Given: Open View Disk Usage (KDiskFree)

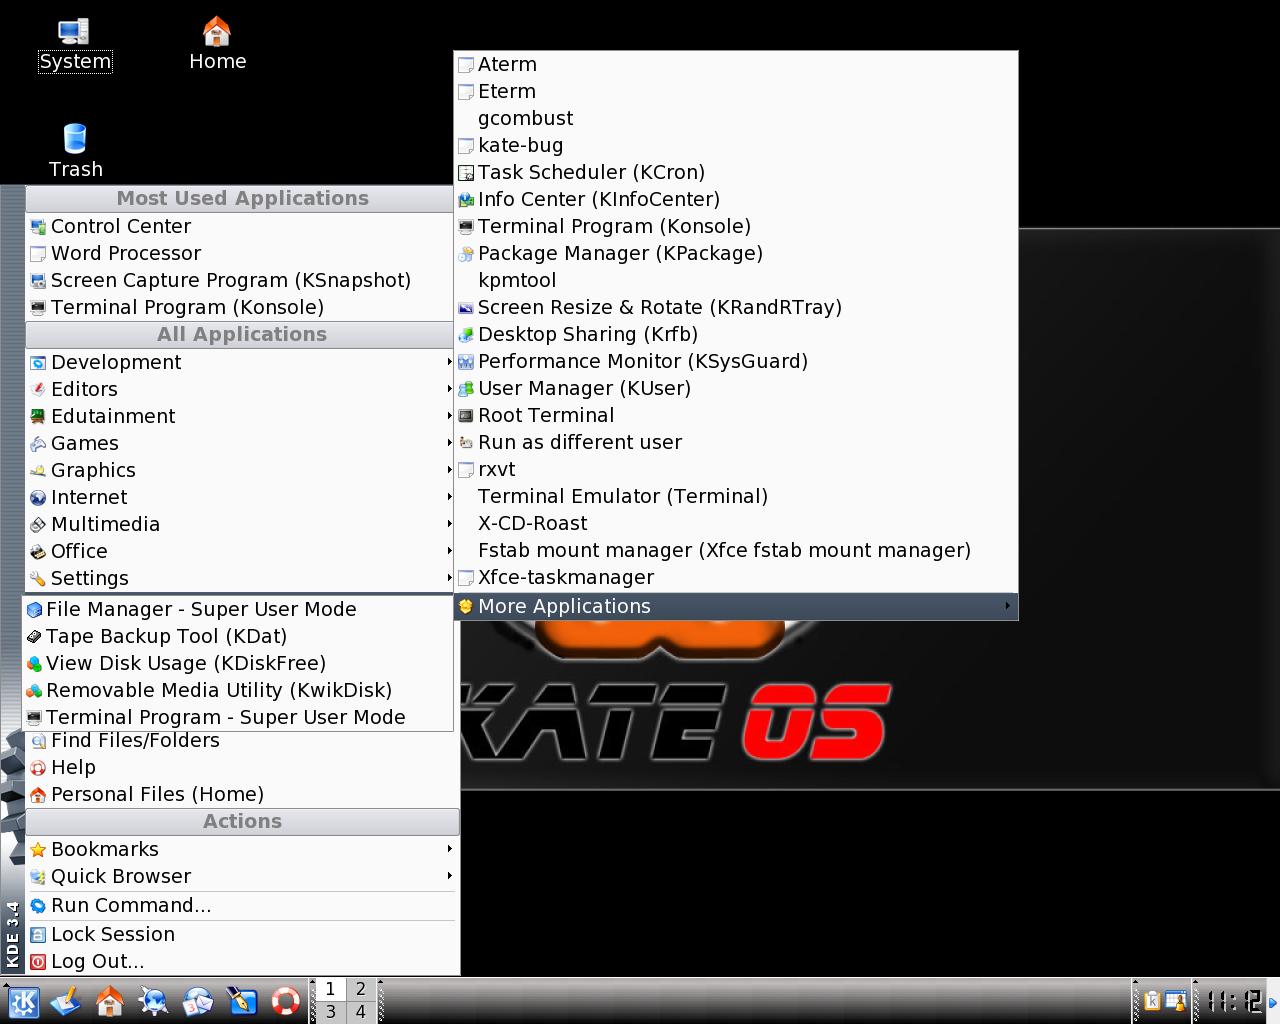Looking at the screenshot, I should (x=237, y=664).
